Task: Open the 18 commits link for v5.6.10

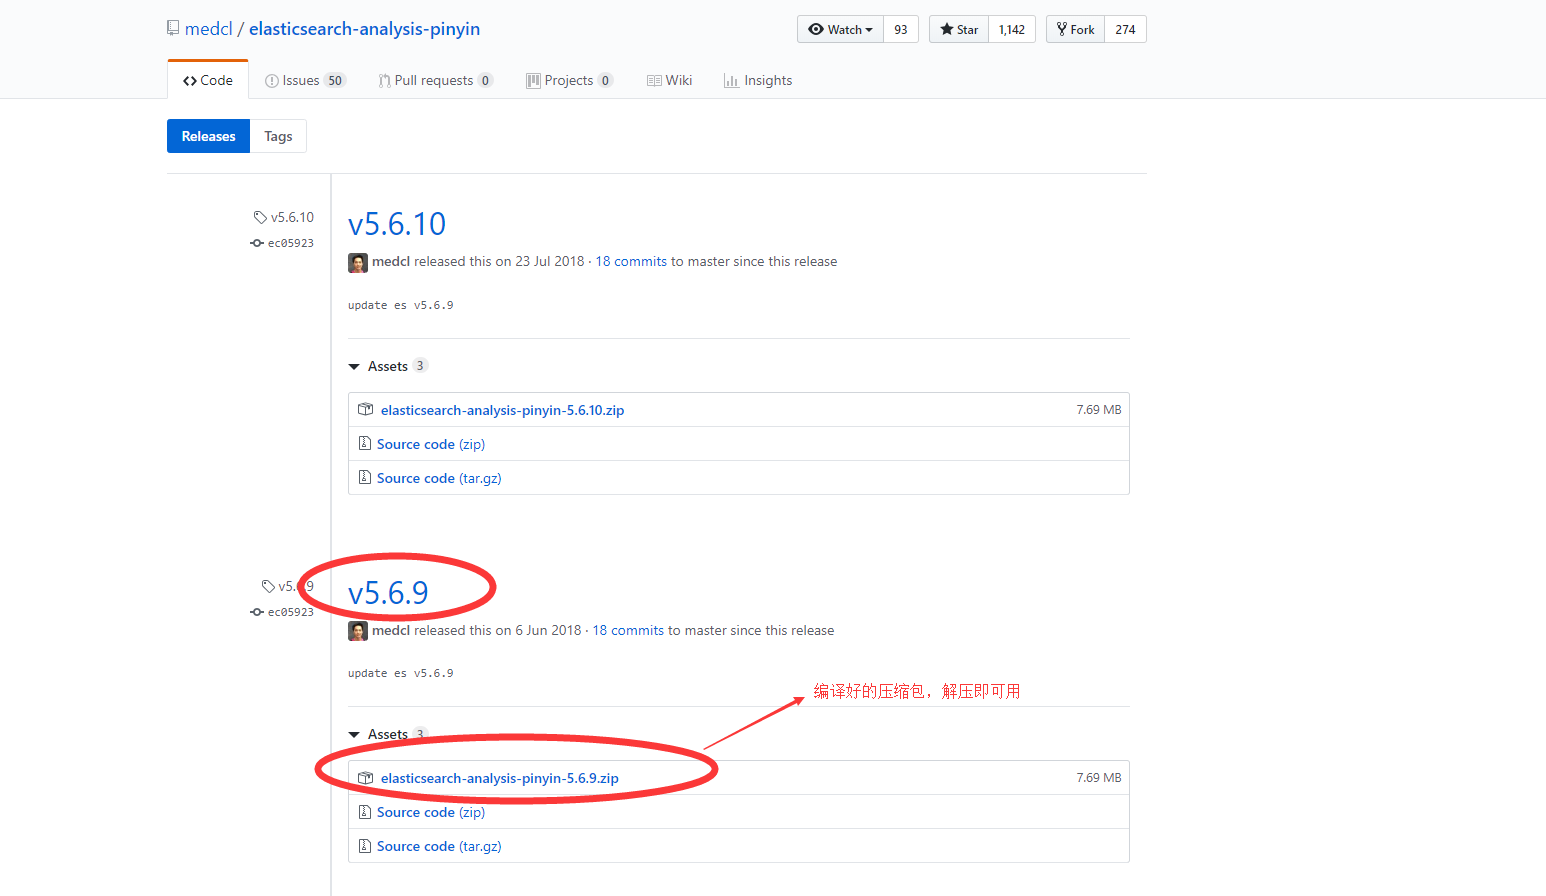Action: coord(631,261)
